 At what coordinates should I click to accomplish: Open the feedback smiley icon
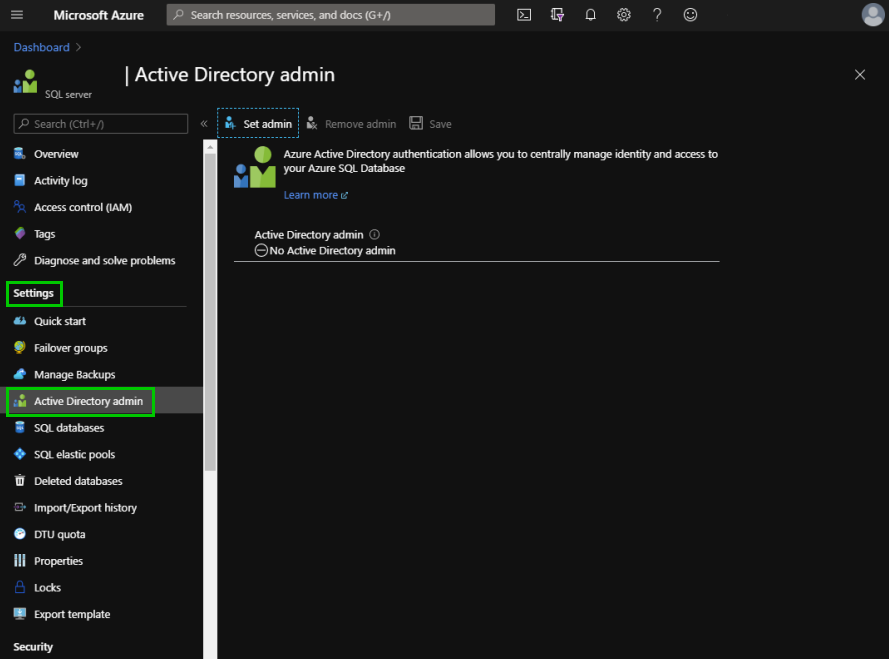point(690,15)
